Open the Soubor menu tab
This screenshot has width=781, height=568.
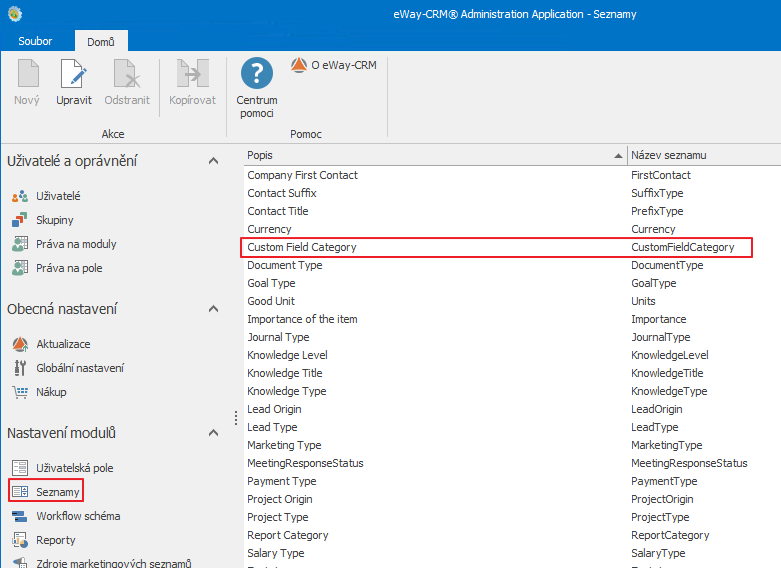pyautogui.click(x=35, y=41)
